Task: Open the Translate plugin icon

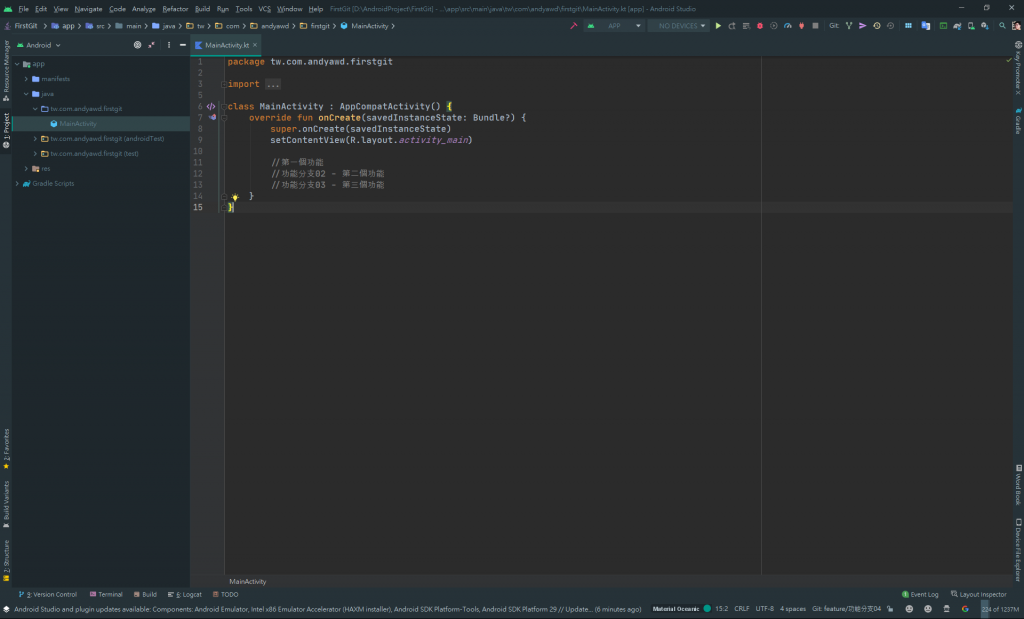Action: coord(925,26)
